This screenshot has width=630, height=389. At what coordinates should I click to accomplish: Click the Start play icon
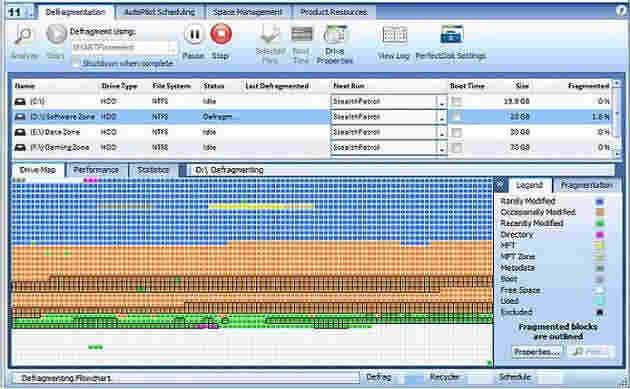[x=56, y=34]
